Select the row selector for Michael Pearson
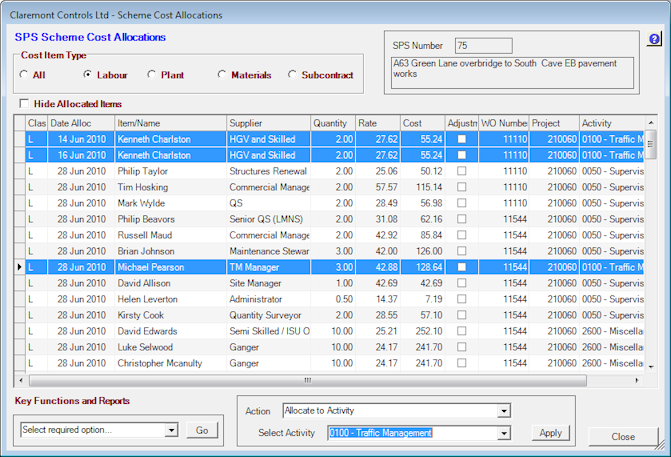 [20, 267]
